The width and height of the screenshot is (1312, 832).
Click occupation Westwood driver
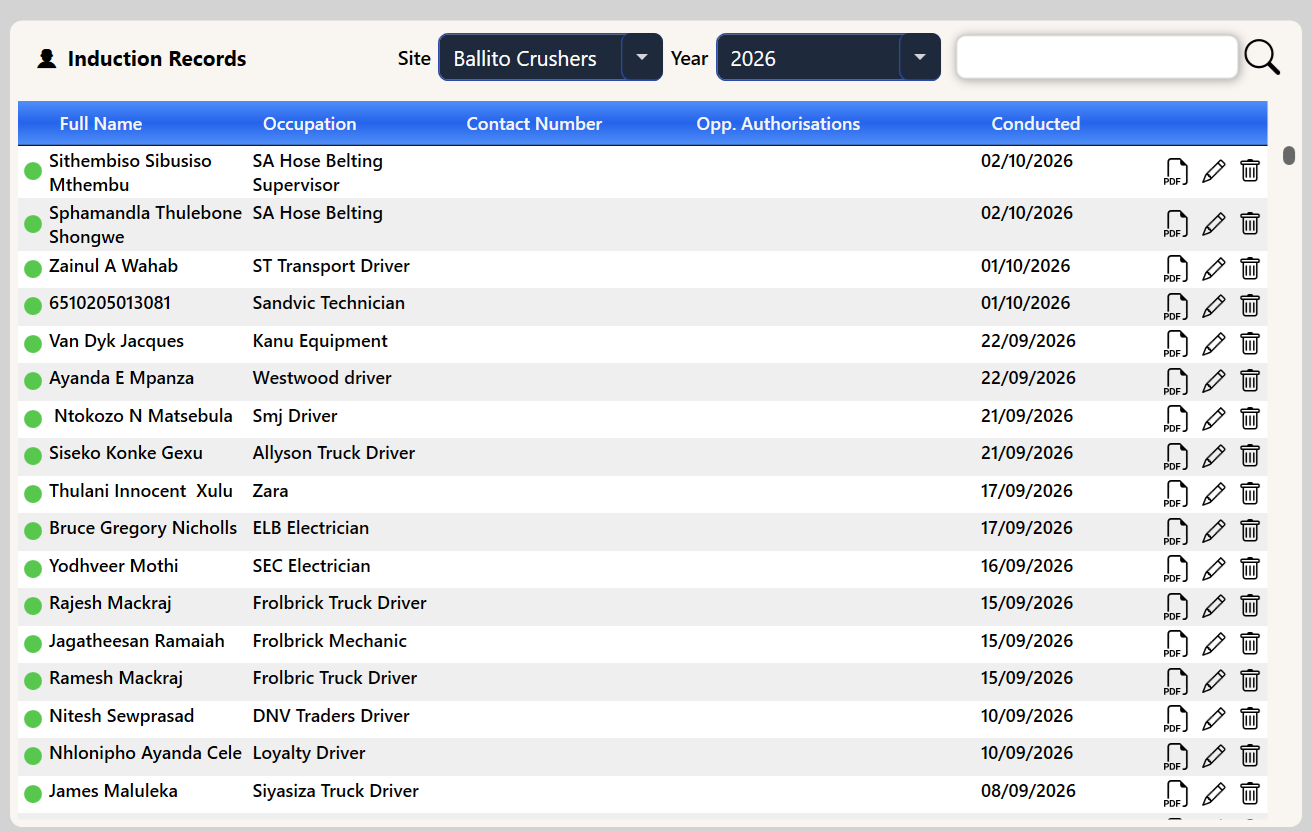click(x=322, y=378)
